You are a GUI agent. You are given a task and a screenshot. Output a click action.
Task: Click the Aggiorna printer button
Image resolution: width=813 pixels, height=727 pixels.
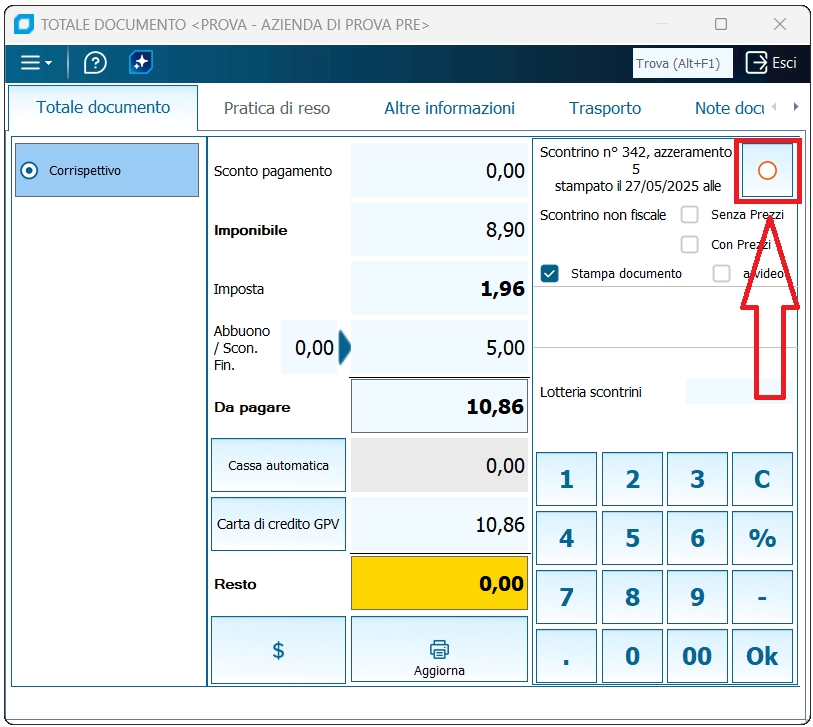[x=439, y=650]
